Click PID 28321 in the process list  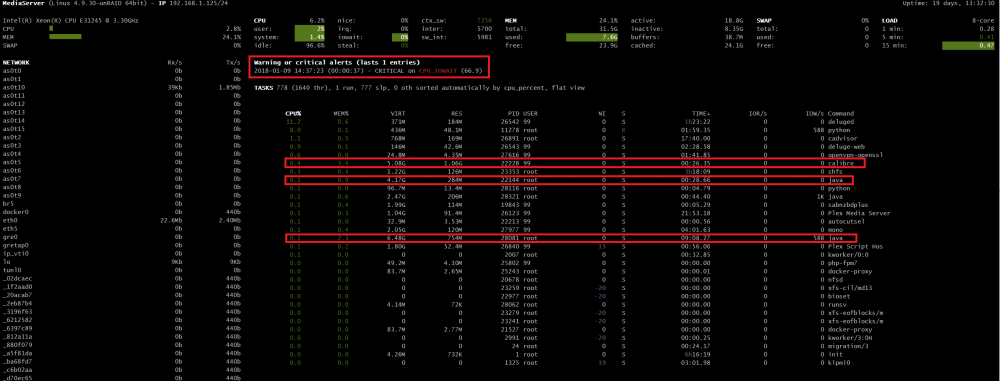pyautogui.click(x=509, y=197)
